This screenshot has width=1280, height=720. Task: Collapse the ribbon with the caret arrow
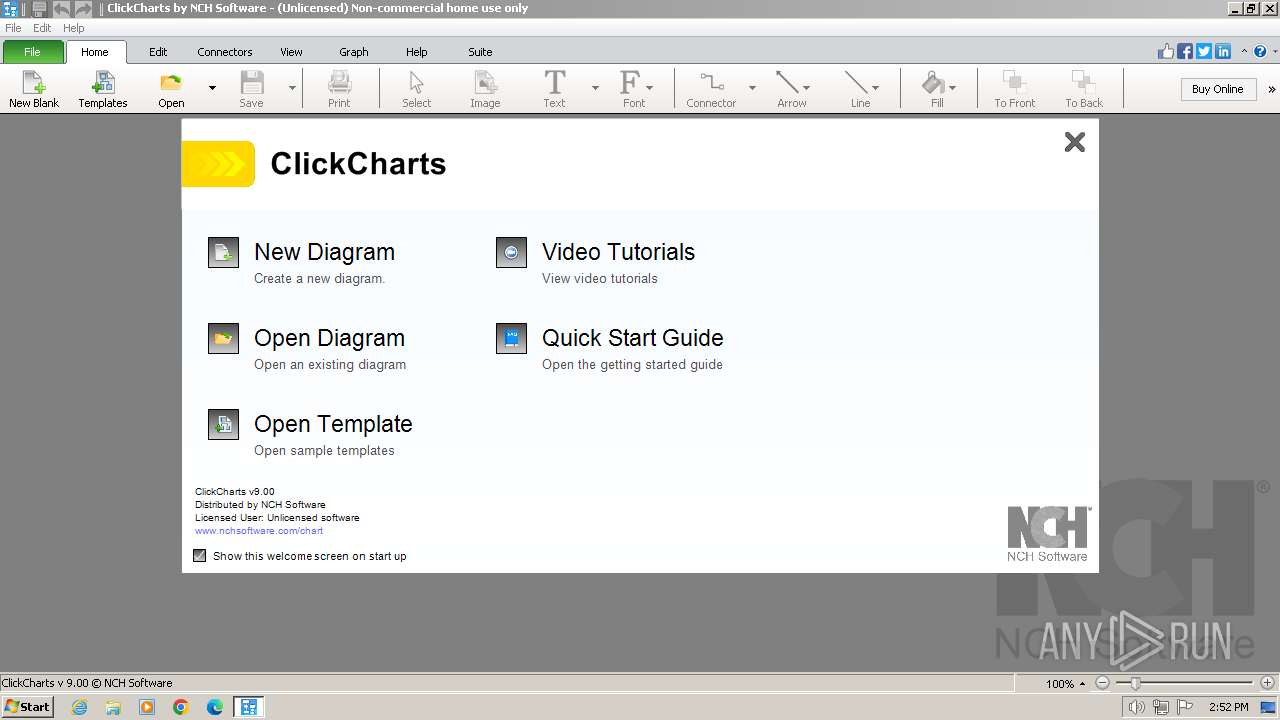tap(1245, 52)
